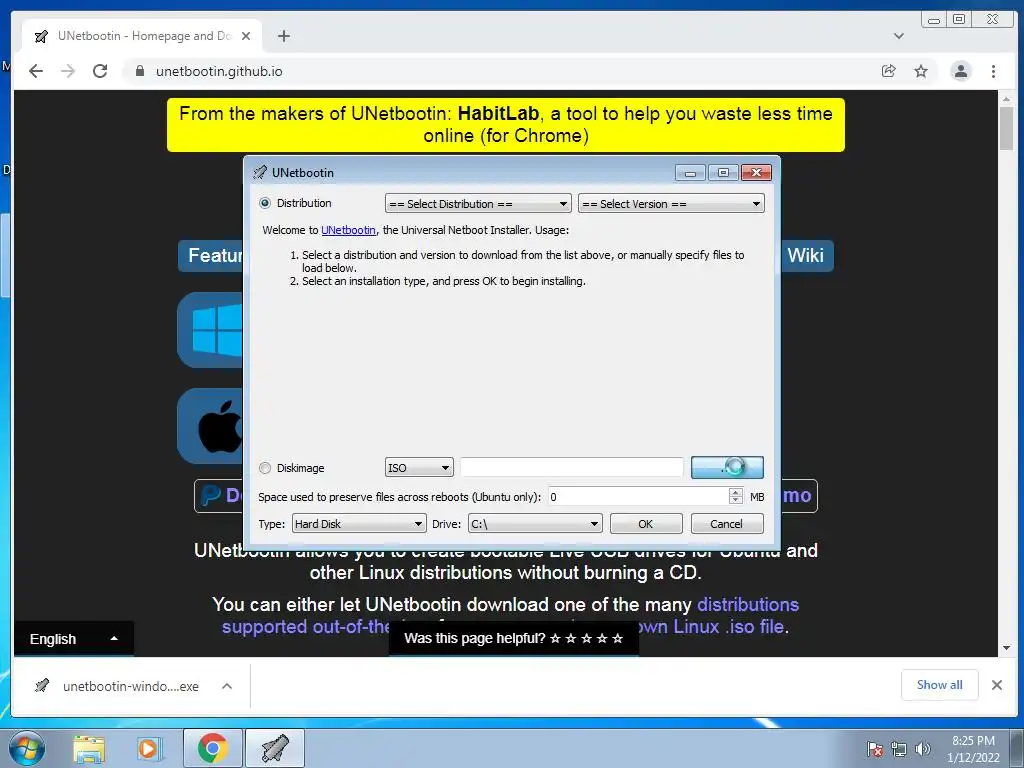
Task: Click the unetbootin.github.io address bar
Action: 219,71
